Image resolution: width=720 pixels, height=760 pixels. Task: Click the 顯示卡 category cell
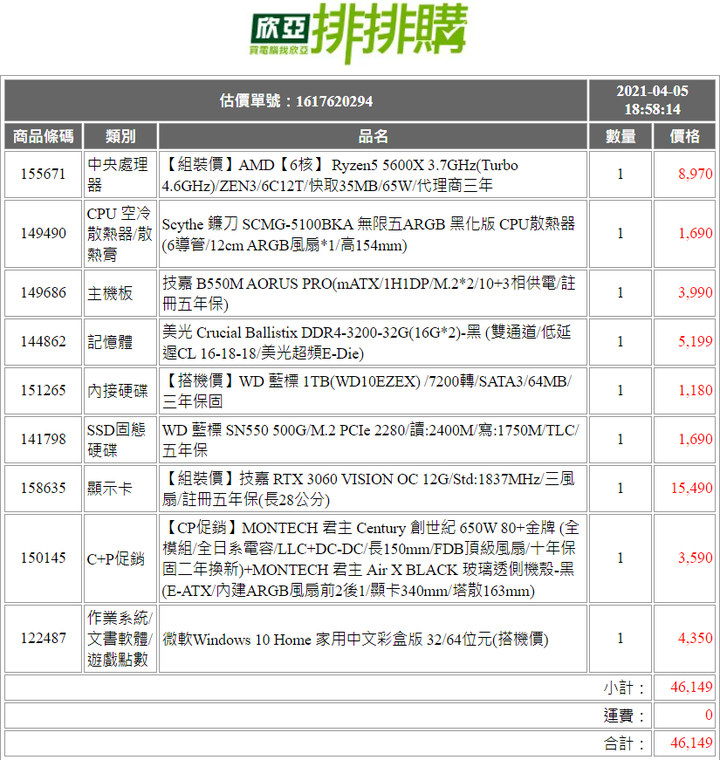tap(120, 488)
